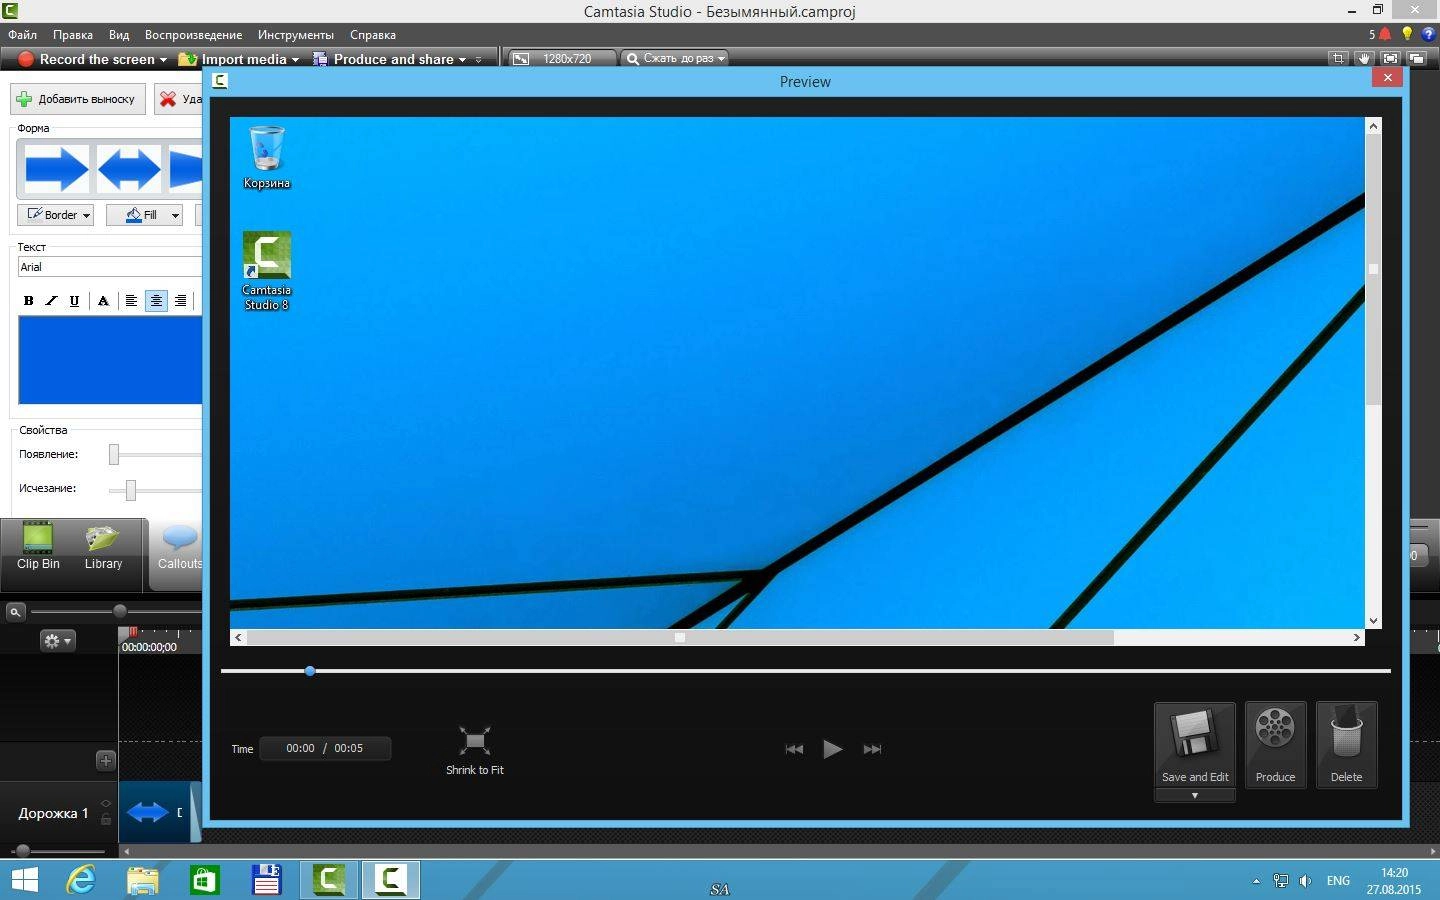Toggle the lock for Дорожка 1

(x=105, y=819)
